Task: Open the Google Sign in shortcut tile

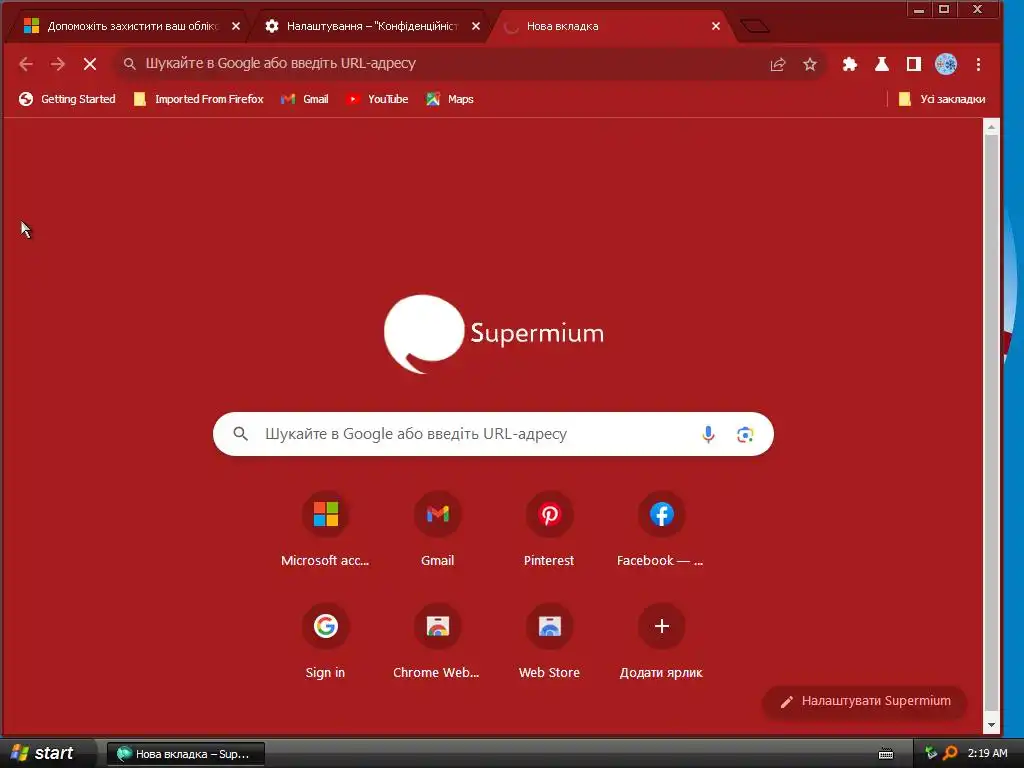Action: 325,642
